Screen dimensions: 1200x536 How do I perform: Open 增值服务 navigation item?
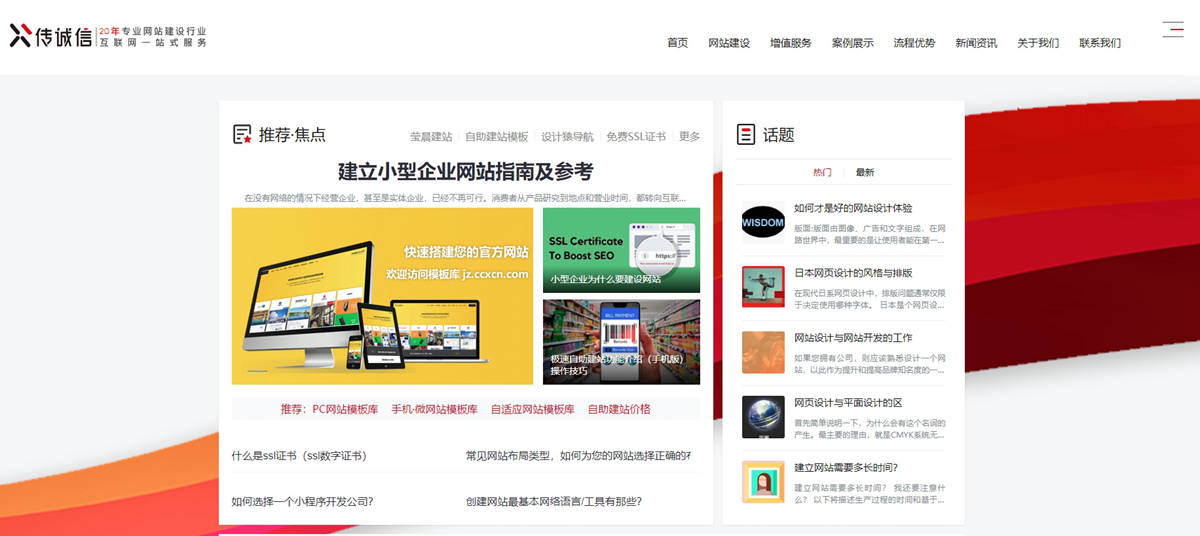(x=791, y=43)
